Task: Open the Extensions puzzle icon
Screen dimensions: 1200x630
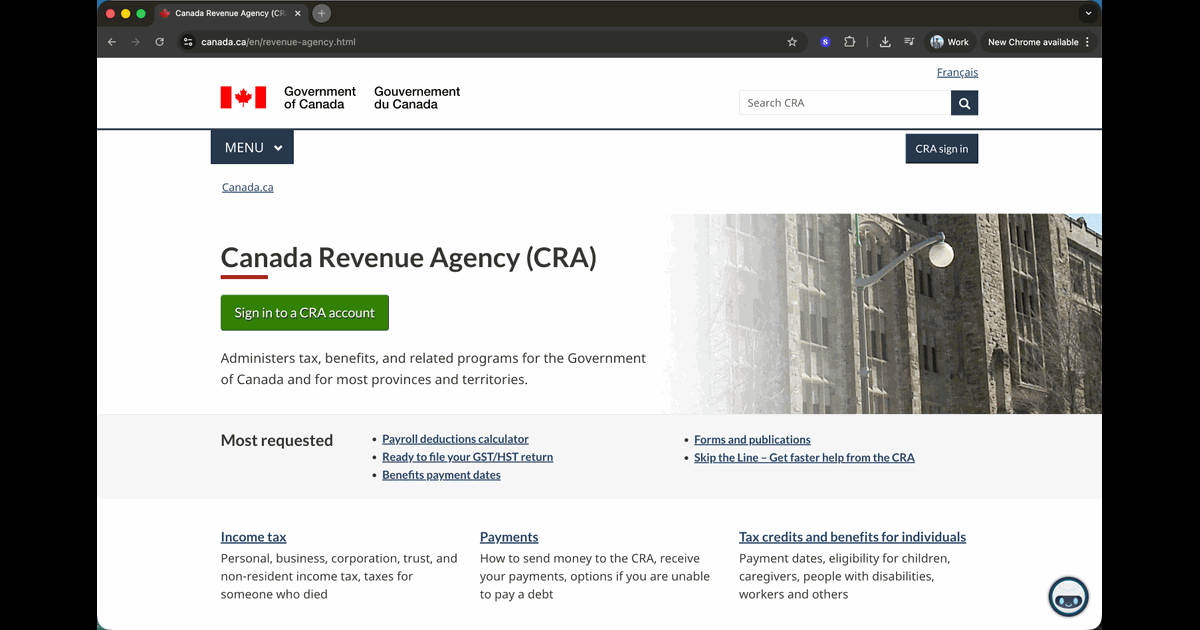Action: tap(850, 42)
